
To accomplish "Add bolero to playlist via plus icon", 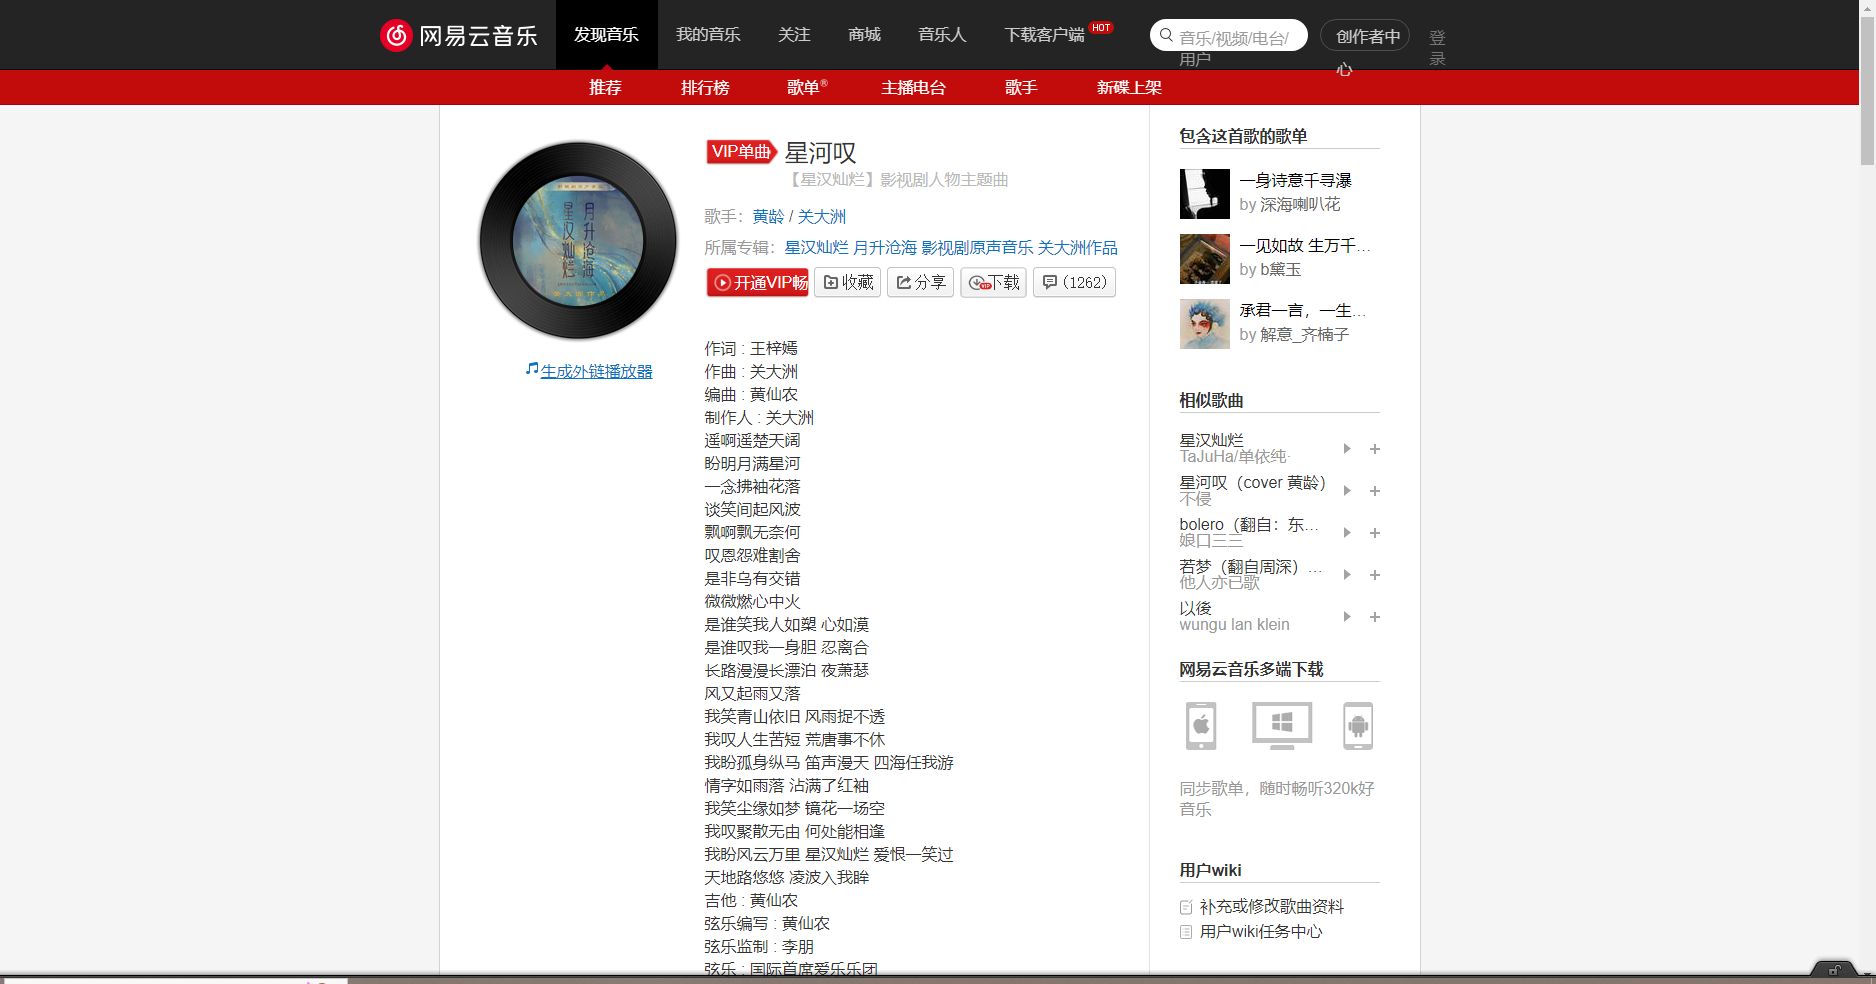I will [1374, 533].
